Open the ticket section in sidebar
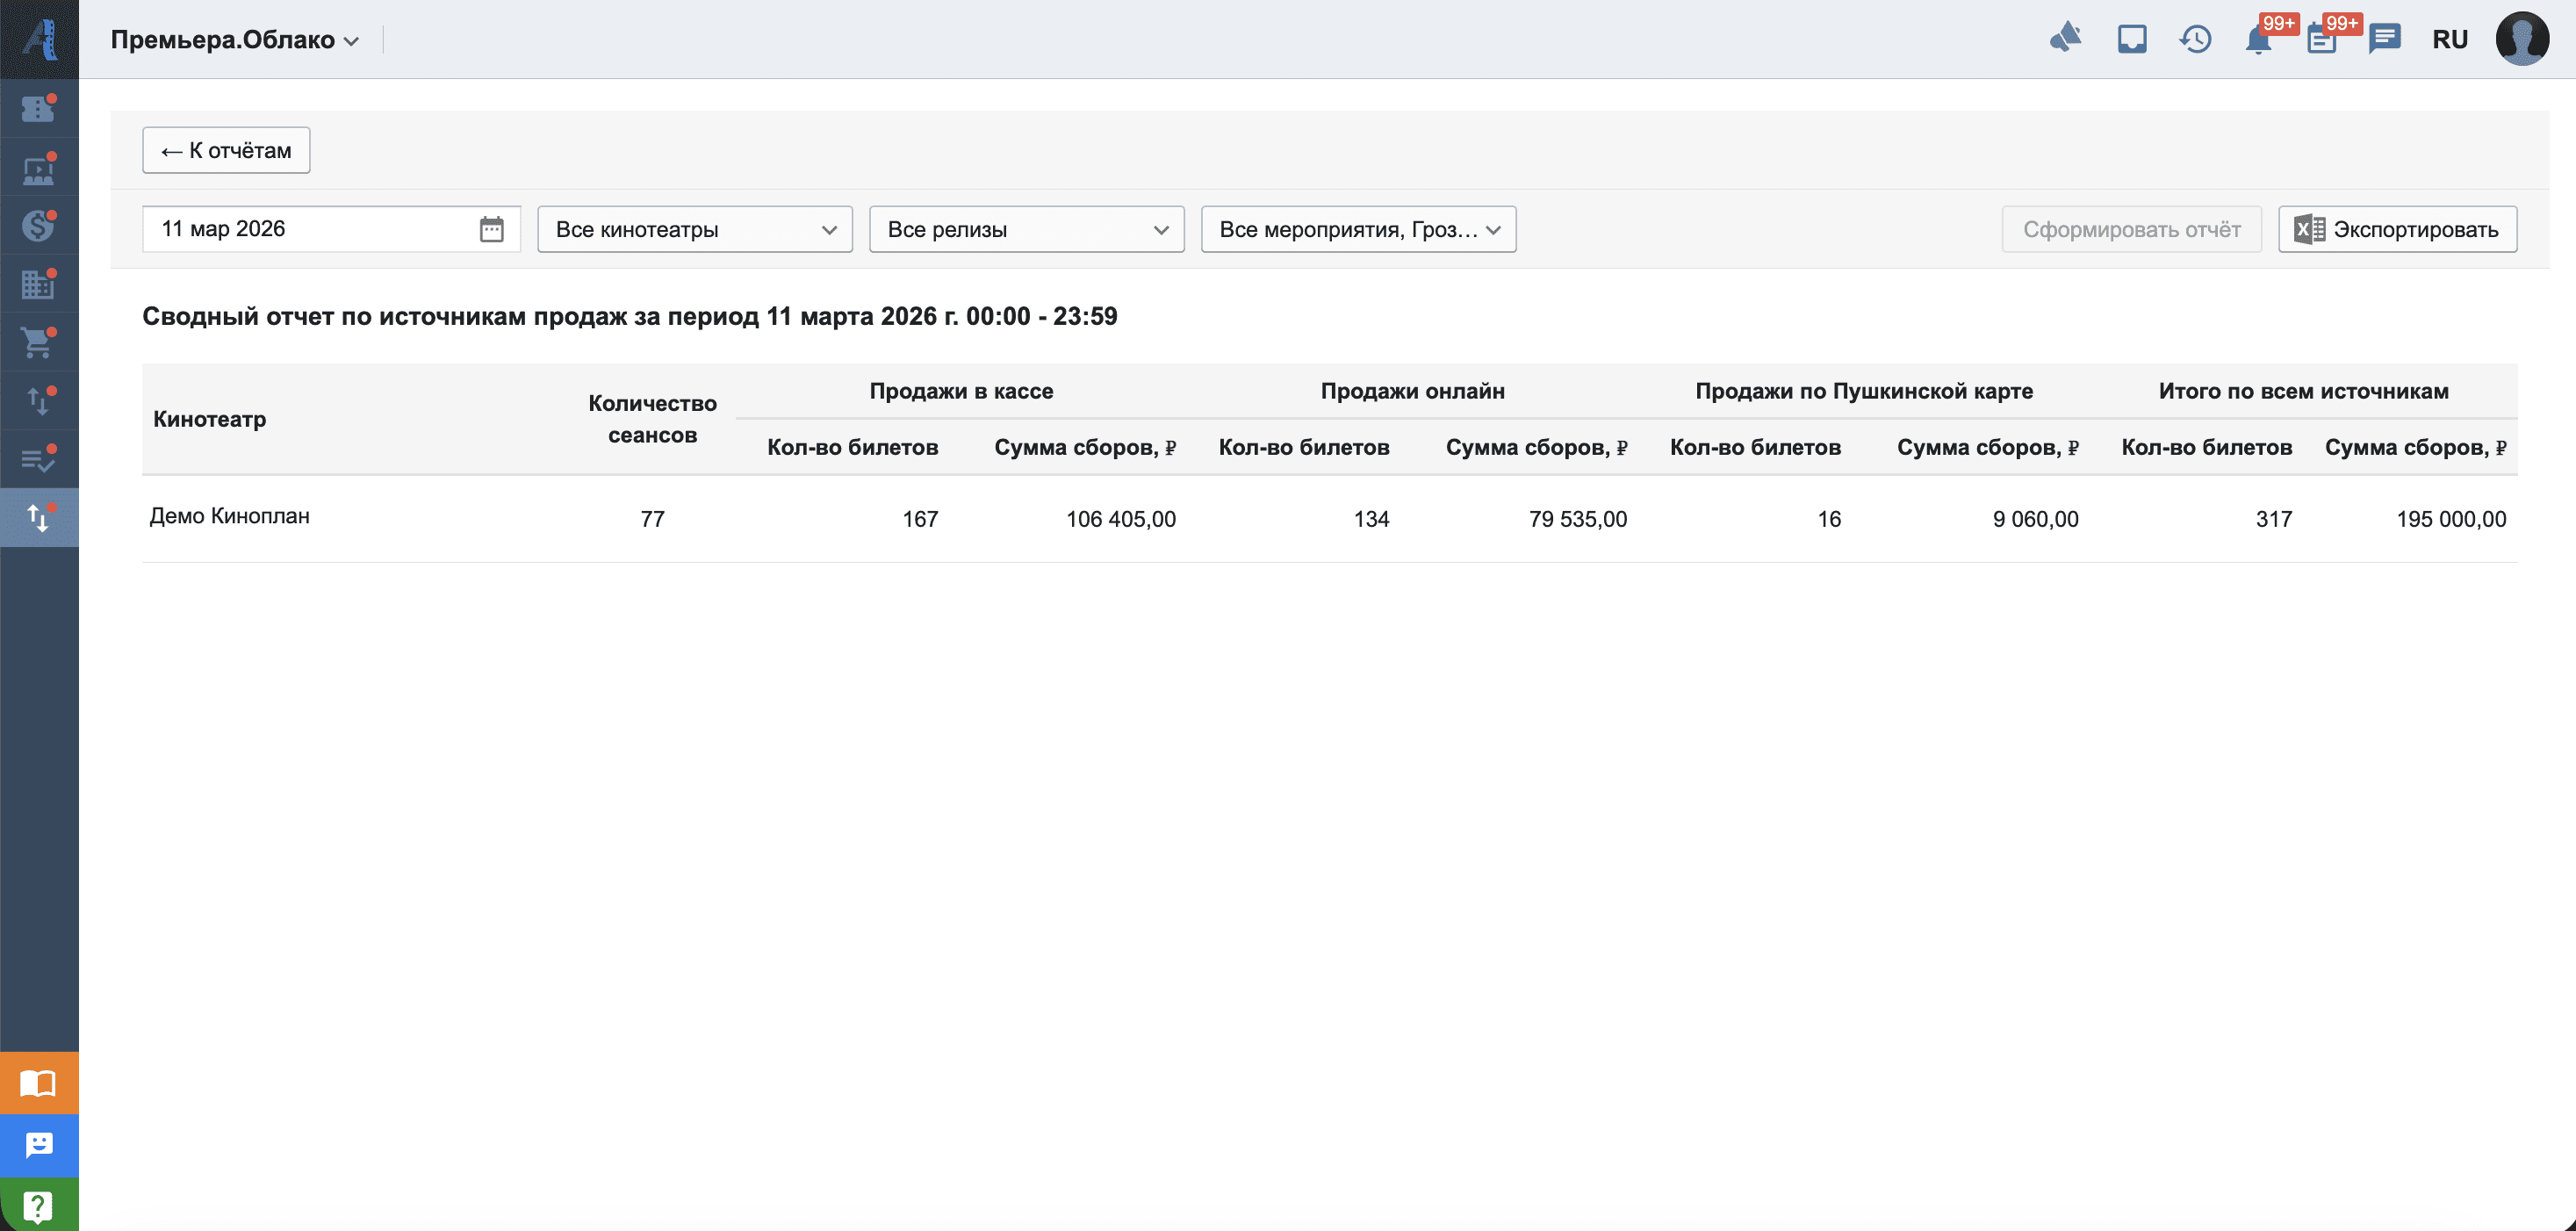The image size is (2576, 1231). click(38, 109)
